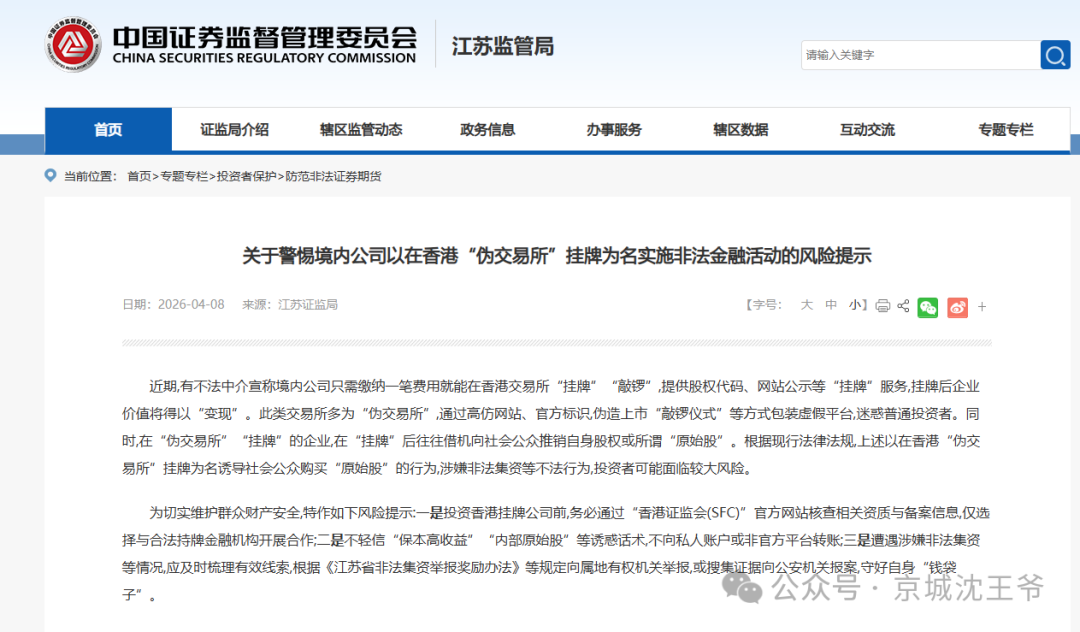Screen dimensions: 1080x632
Task: Open the 证监局介绍 menu
Action: (x=234, y=130)
